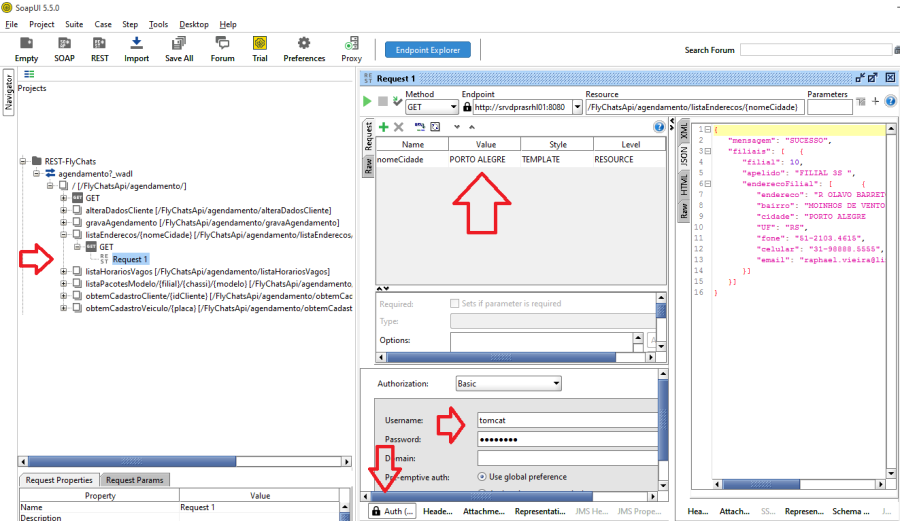
Task: Select Request 1 in the project tree
Action: (x=130, y=259)
